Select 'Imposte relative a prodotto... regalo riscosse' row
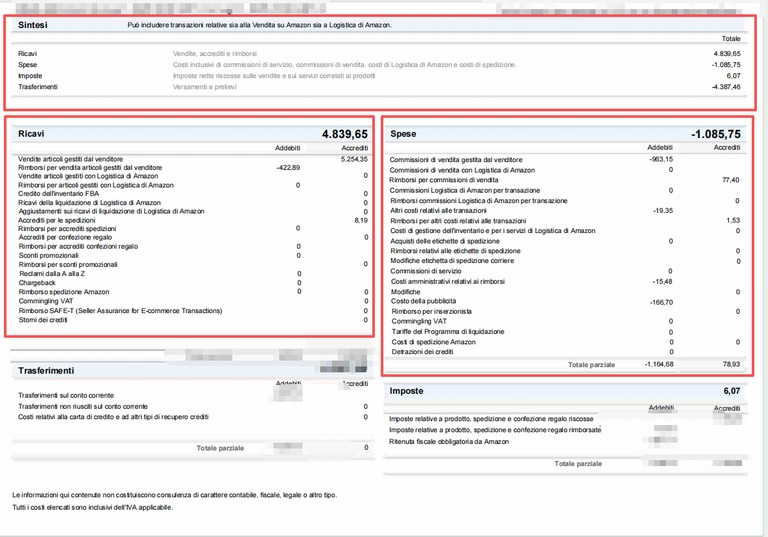This screenshot has width=768, height=537. click(x=566, y=419)
